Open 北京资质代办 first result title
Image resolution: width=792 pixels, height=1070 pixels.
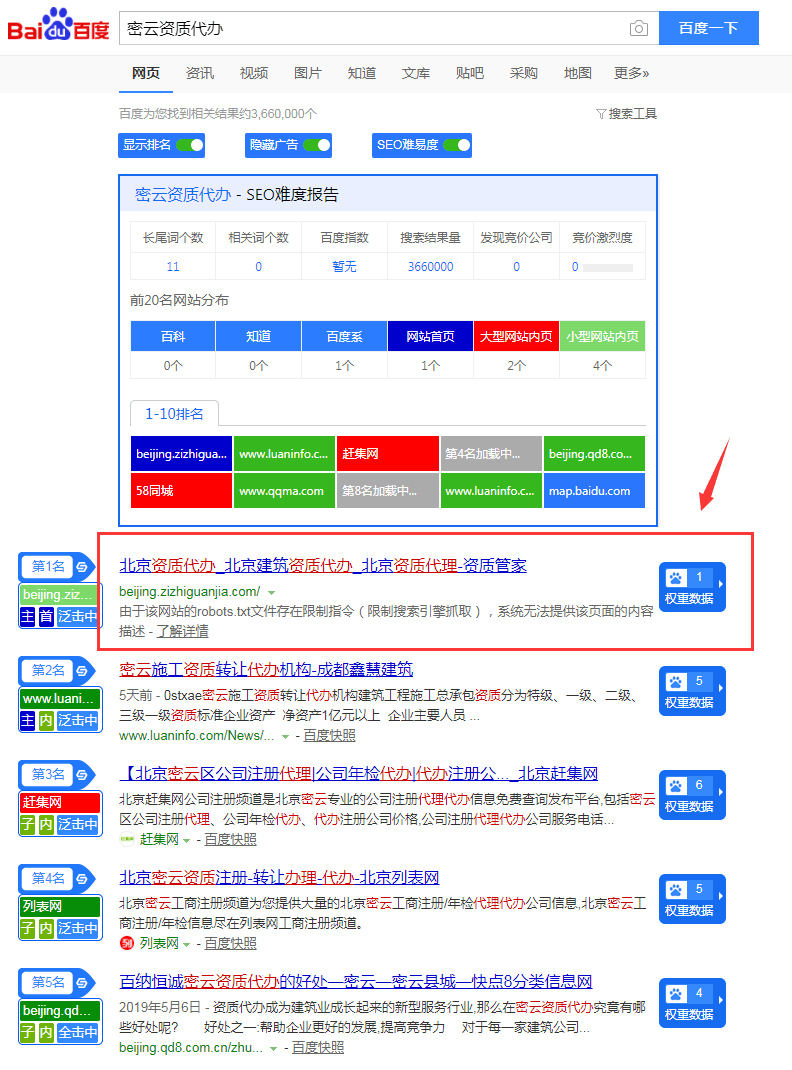click(323, 566)
